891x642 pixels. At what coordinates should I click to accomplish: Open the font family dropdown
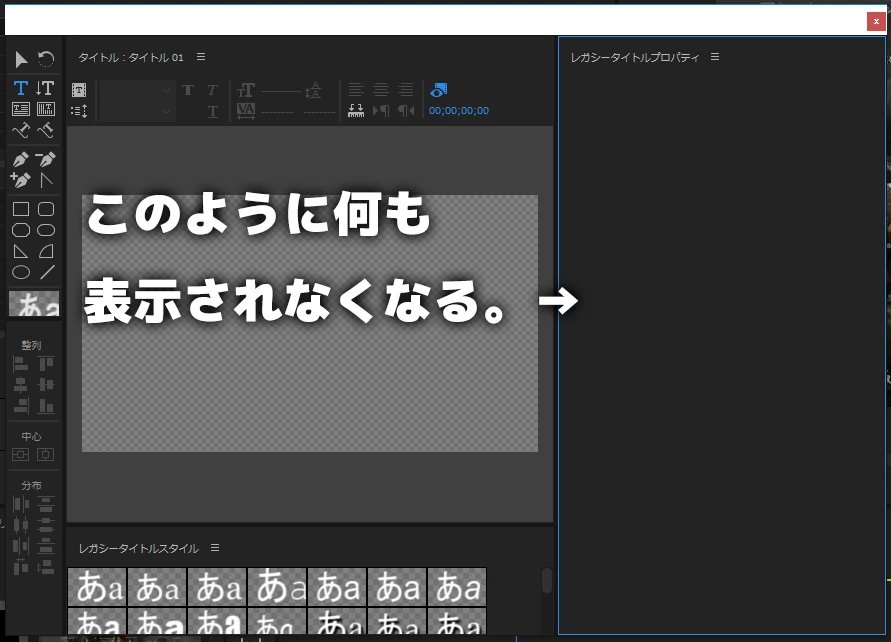coord(136,90)
